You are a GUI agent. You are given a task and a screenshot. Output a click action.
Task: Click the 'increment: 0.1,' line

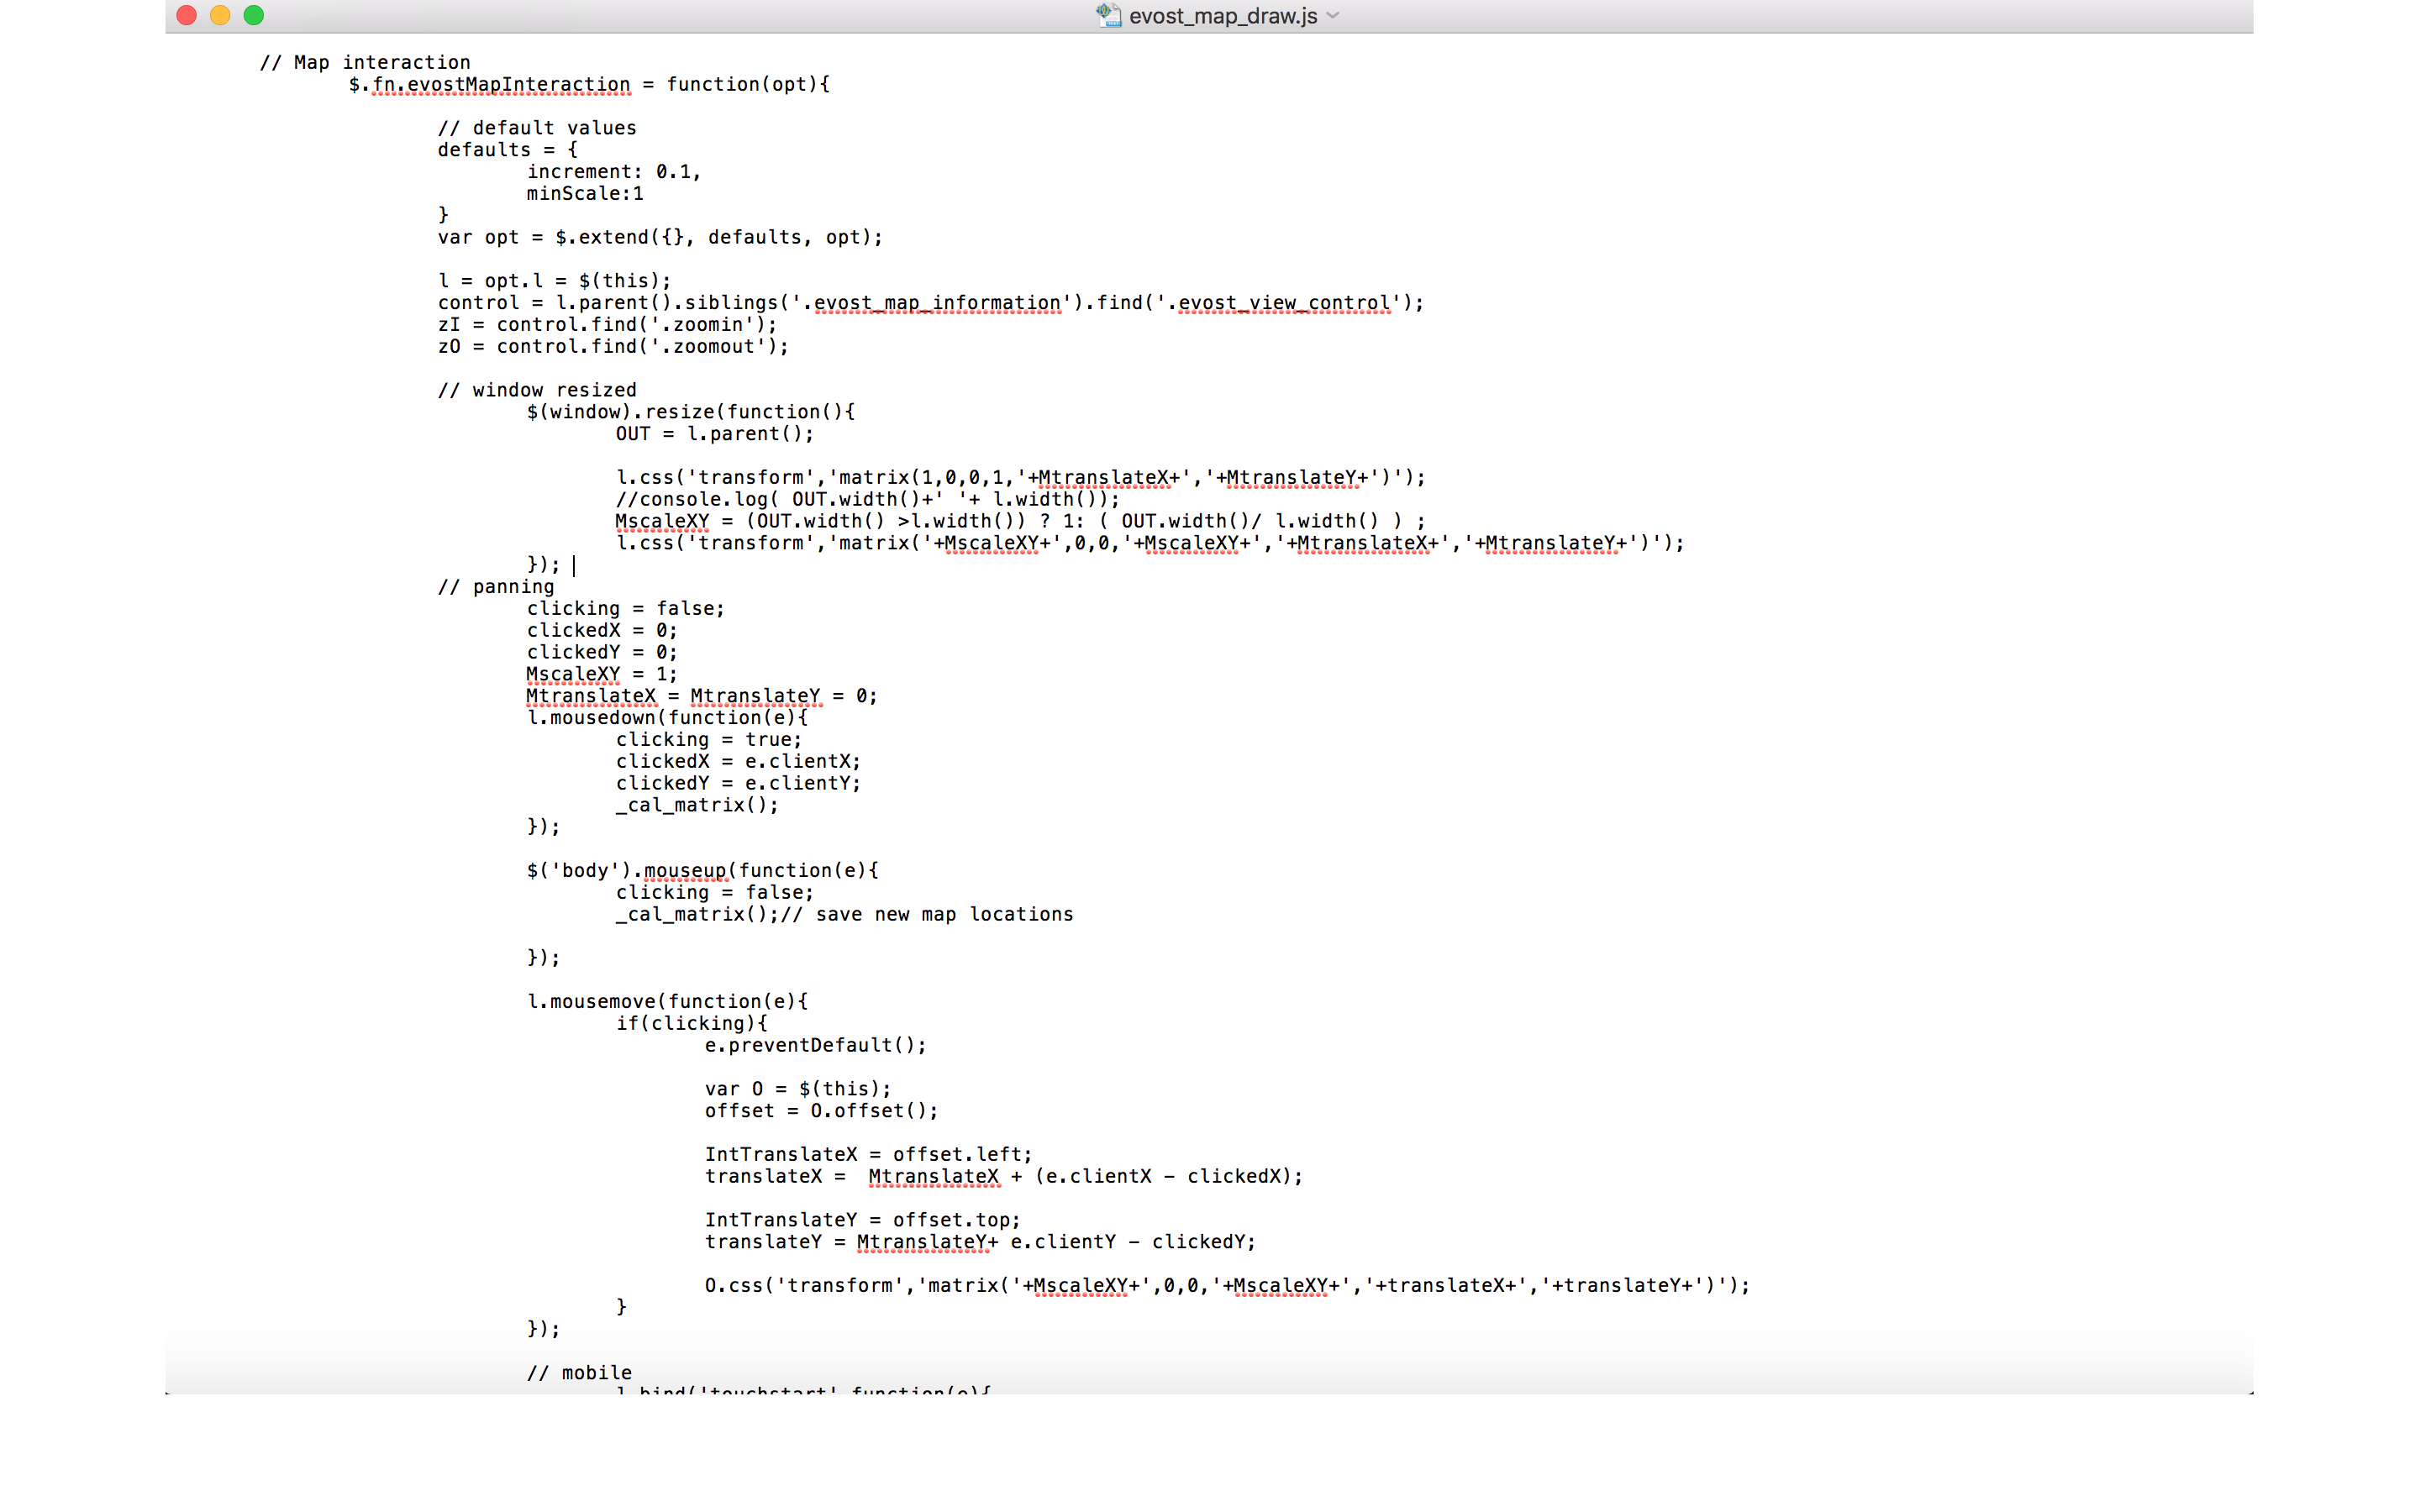click(614, 172)
